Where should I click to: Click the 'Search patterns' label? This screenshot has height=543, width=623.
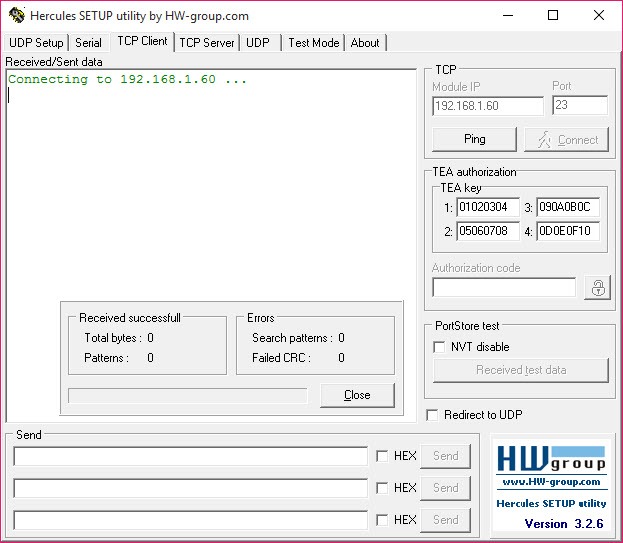[292, 338]
